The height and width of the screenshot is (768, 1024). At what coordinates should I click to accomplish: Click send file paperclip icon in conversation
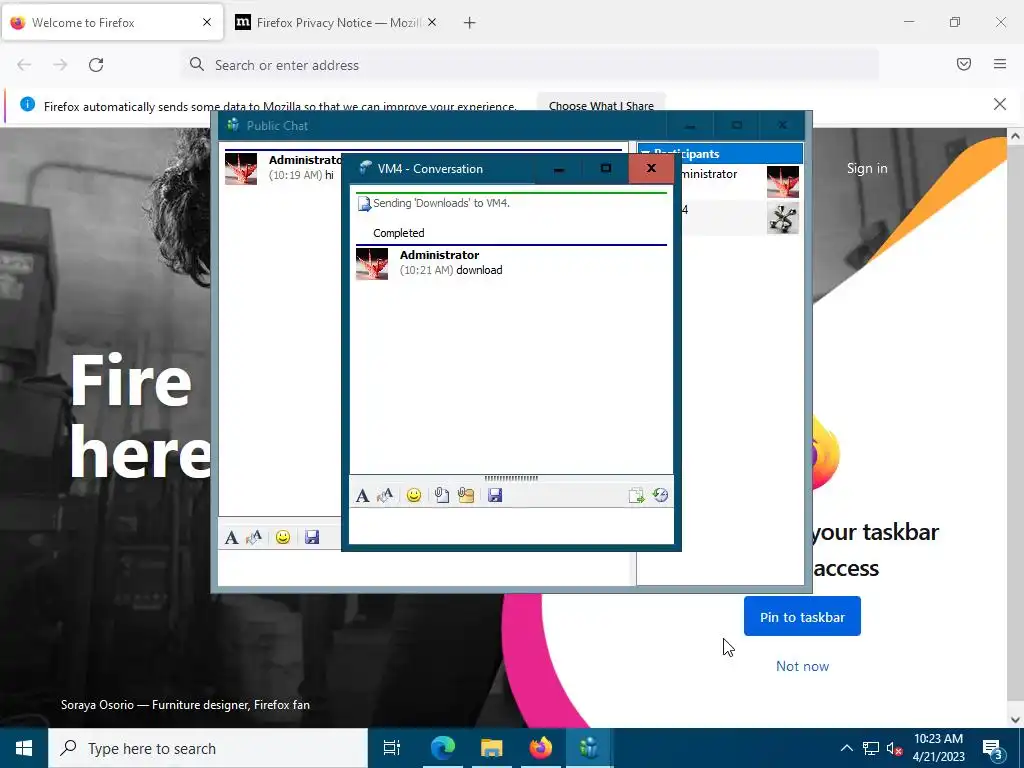tap(441, 496)
